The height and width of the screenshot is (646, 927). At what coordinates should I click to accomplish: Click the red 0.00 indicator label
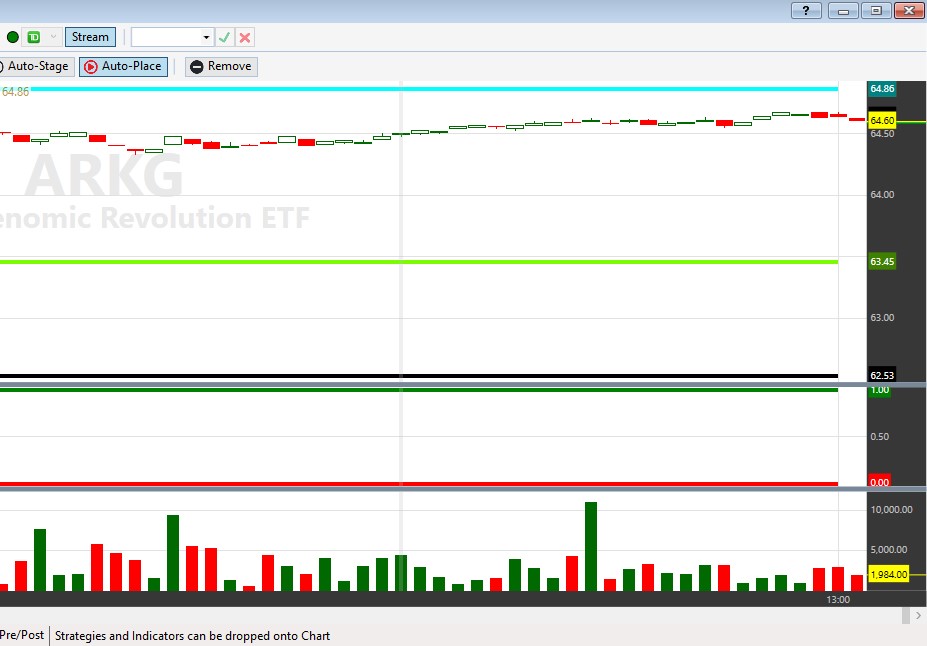click(880, 482)
